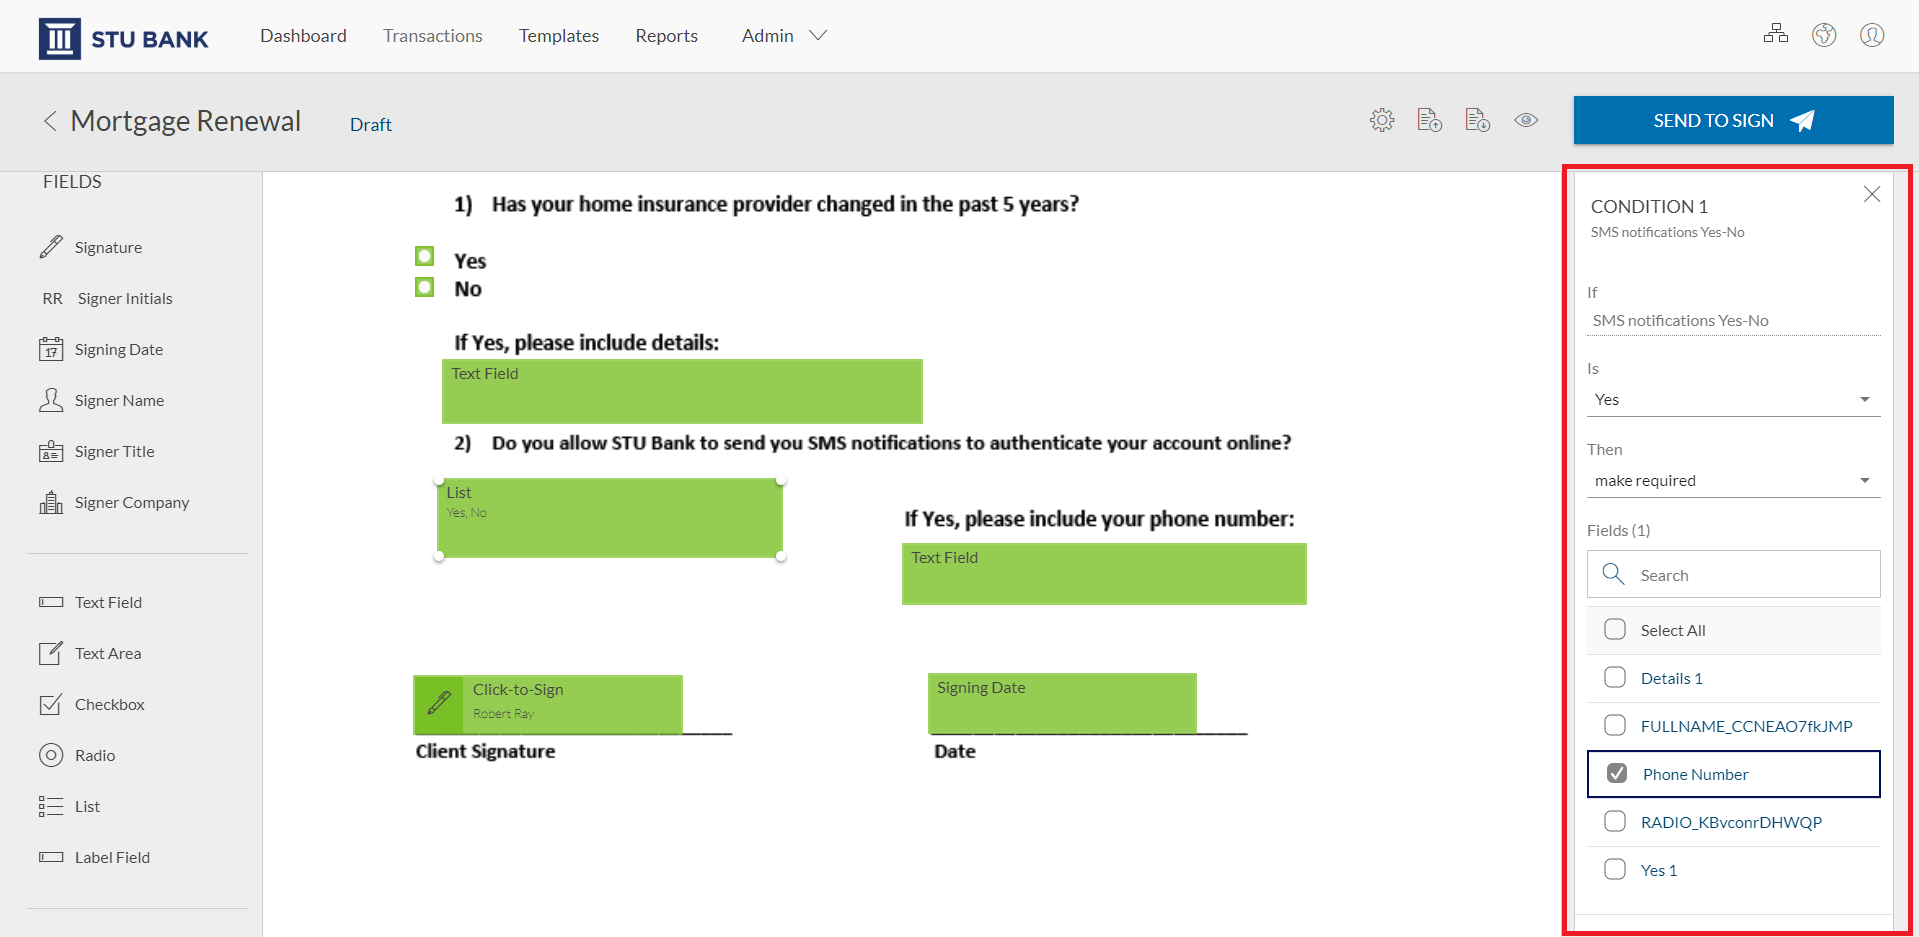The height and width of the screenshot is (937, 1919).
Task: Select the Signer Company building icon
Action: [51, 502]
